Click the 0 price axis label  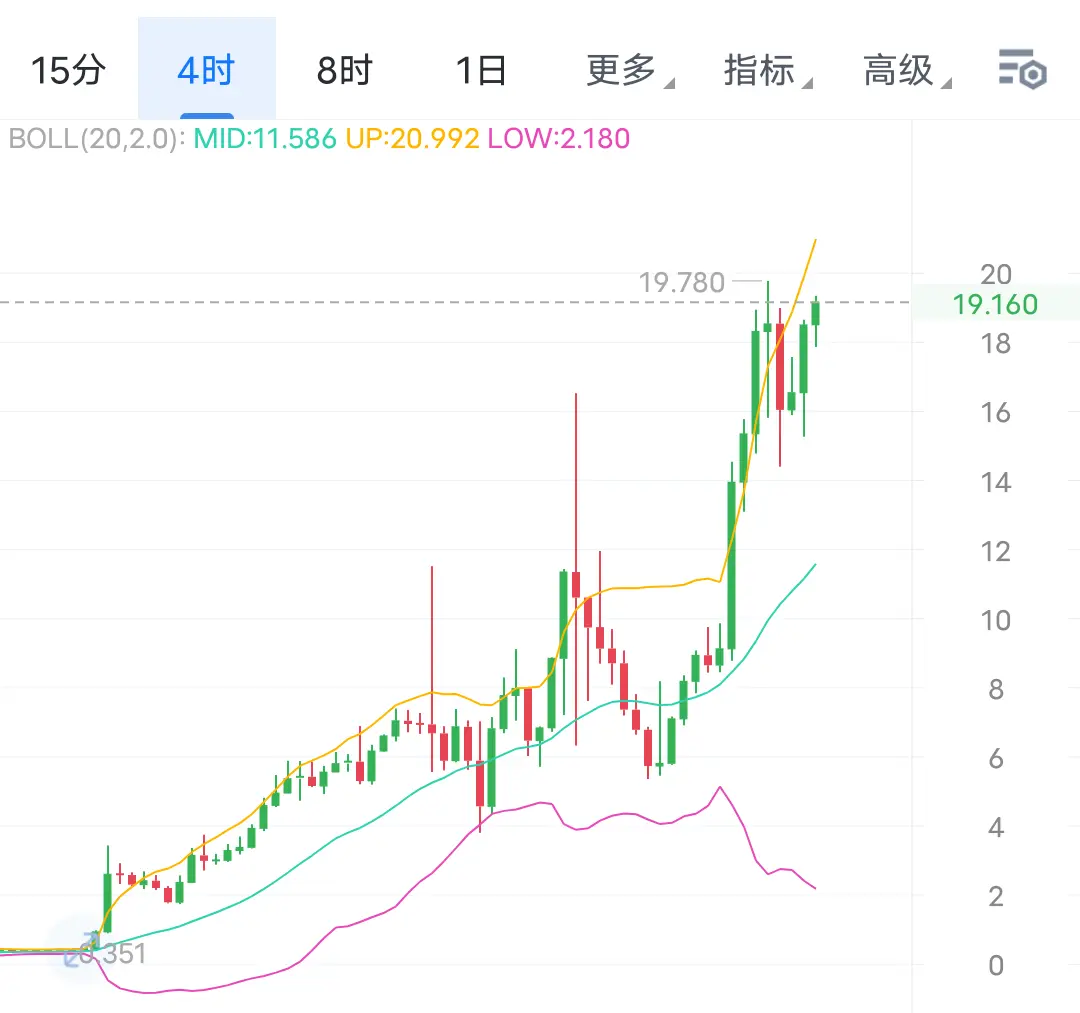[x=996, y=965]
